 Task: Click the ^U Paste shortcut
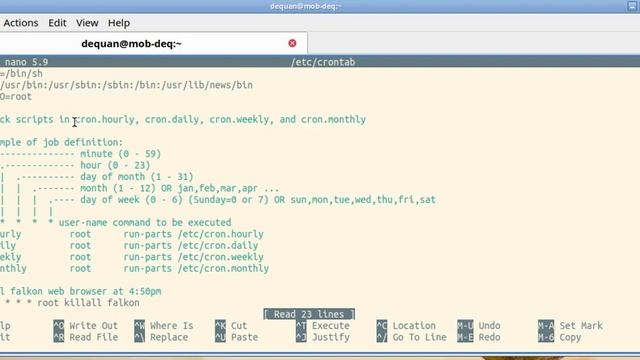[x=236, y=337]
